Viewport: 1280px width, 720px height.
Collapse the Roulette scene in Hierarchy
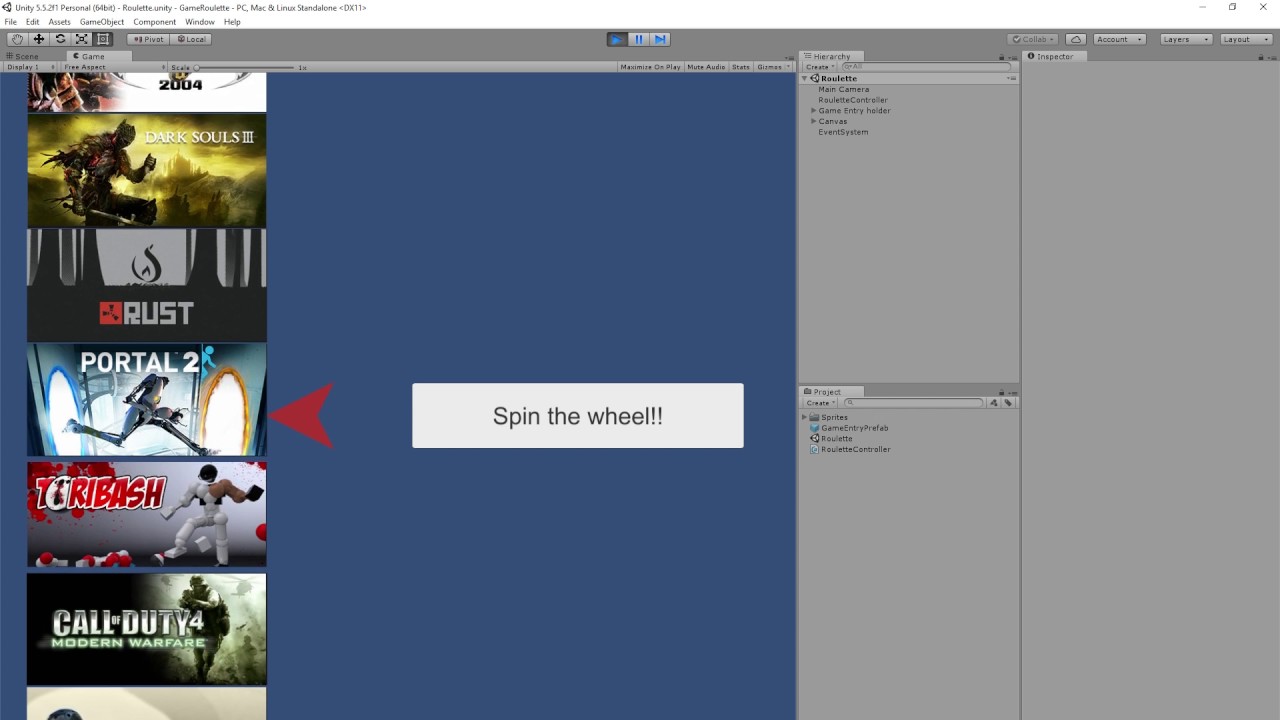804,78
